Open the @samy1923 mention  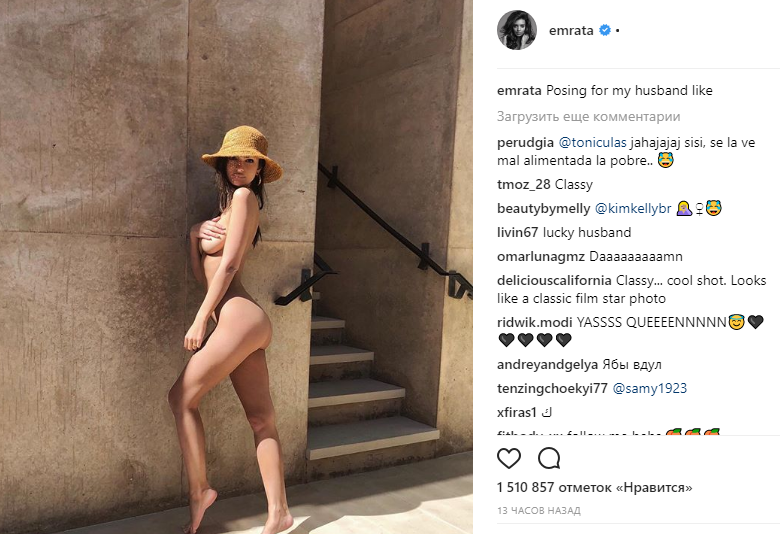tap(650, 388)
